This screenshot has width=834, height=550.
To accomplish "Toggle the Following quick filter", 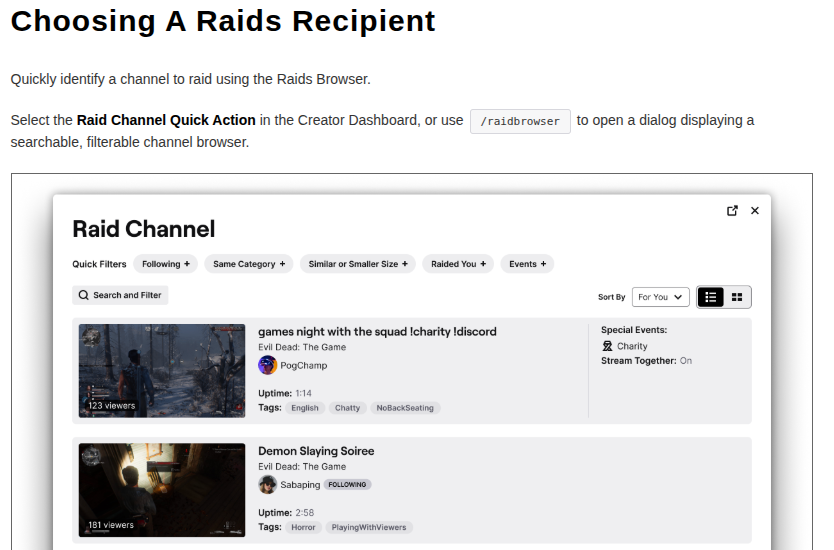I will pos(165,264).
